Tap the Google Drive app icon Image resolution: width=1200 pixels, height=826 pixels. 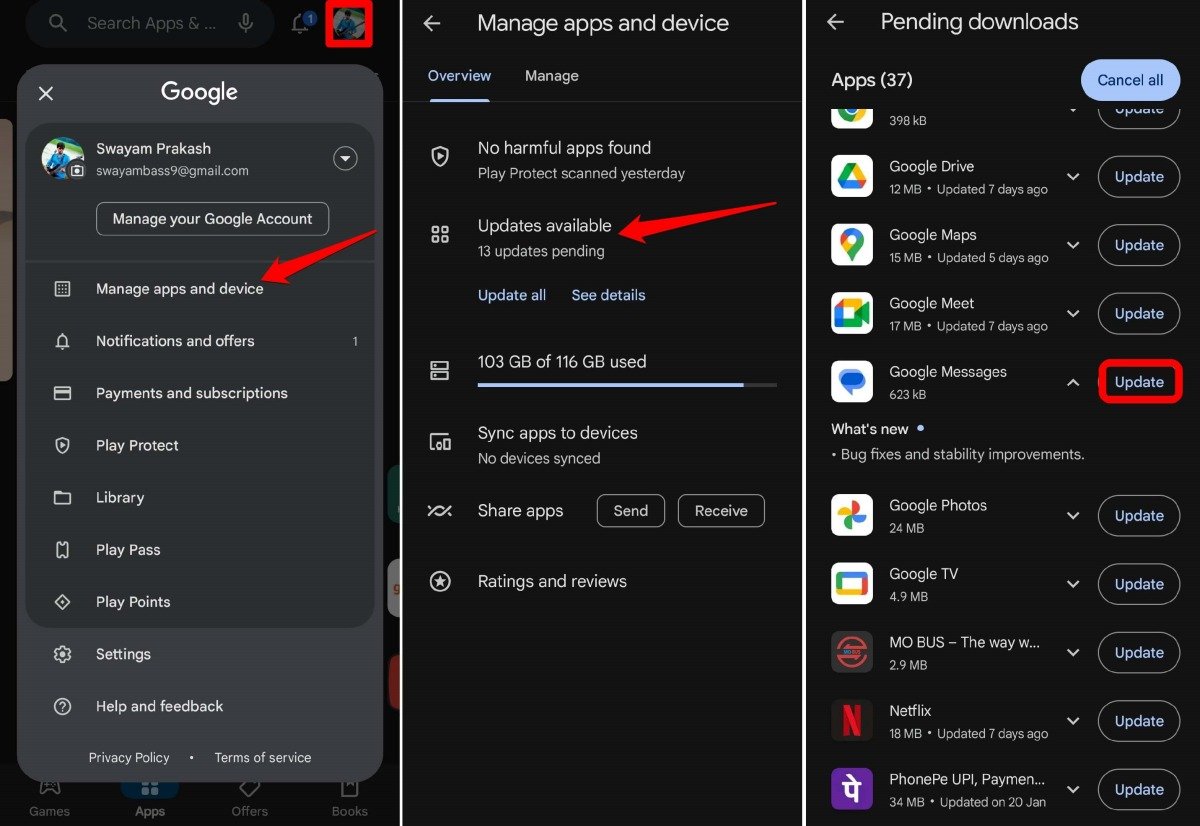point(851,176)
